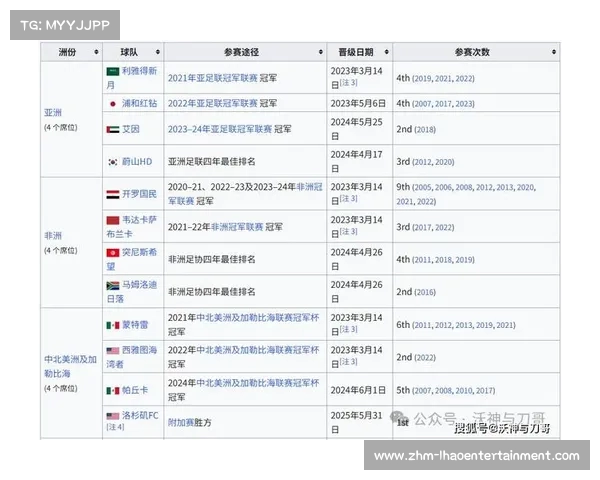Click the UAE flag beside 艾因
This screenshot has width=600, height=480.
tap(113, 130)
